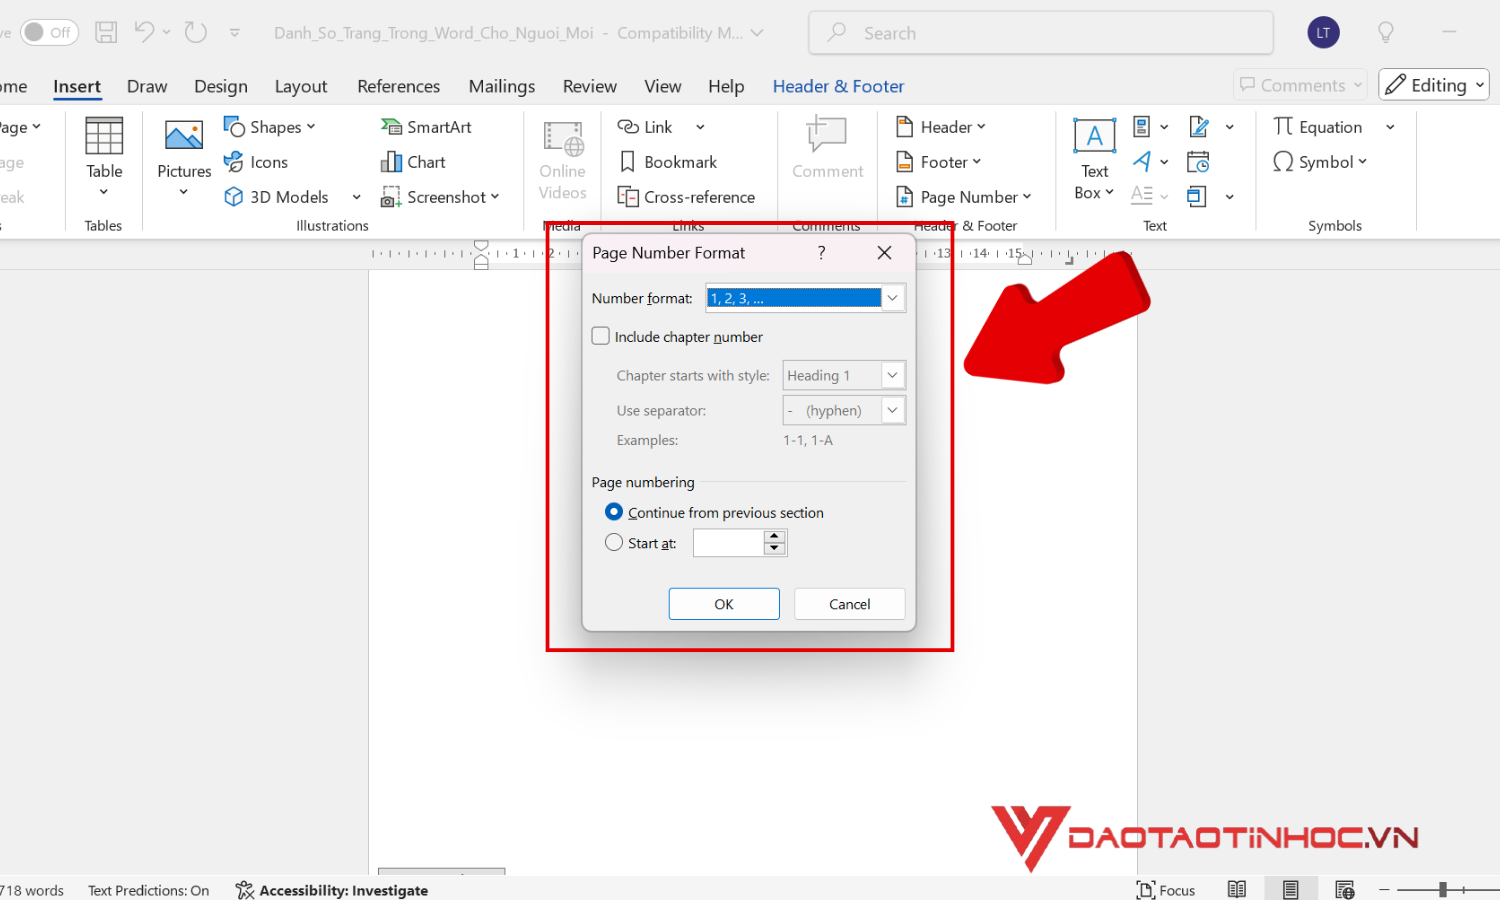Click the zoom out minus button
The image size is (1500, 900).
(1384, 890)
